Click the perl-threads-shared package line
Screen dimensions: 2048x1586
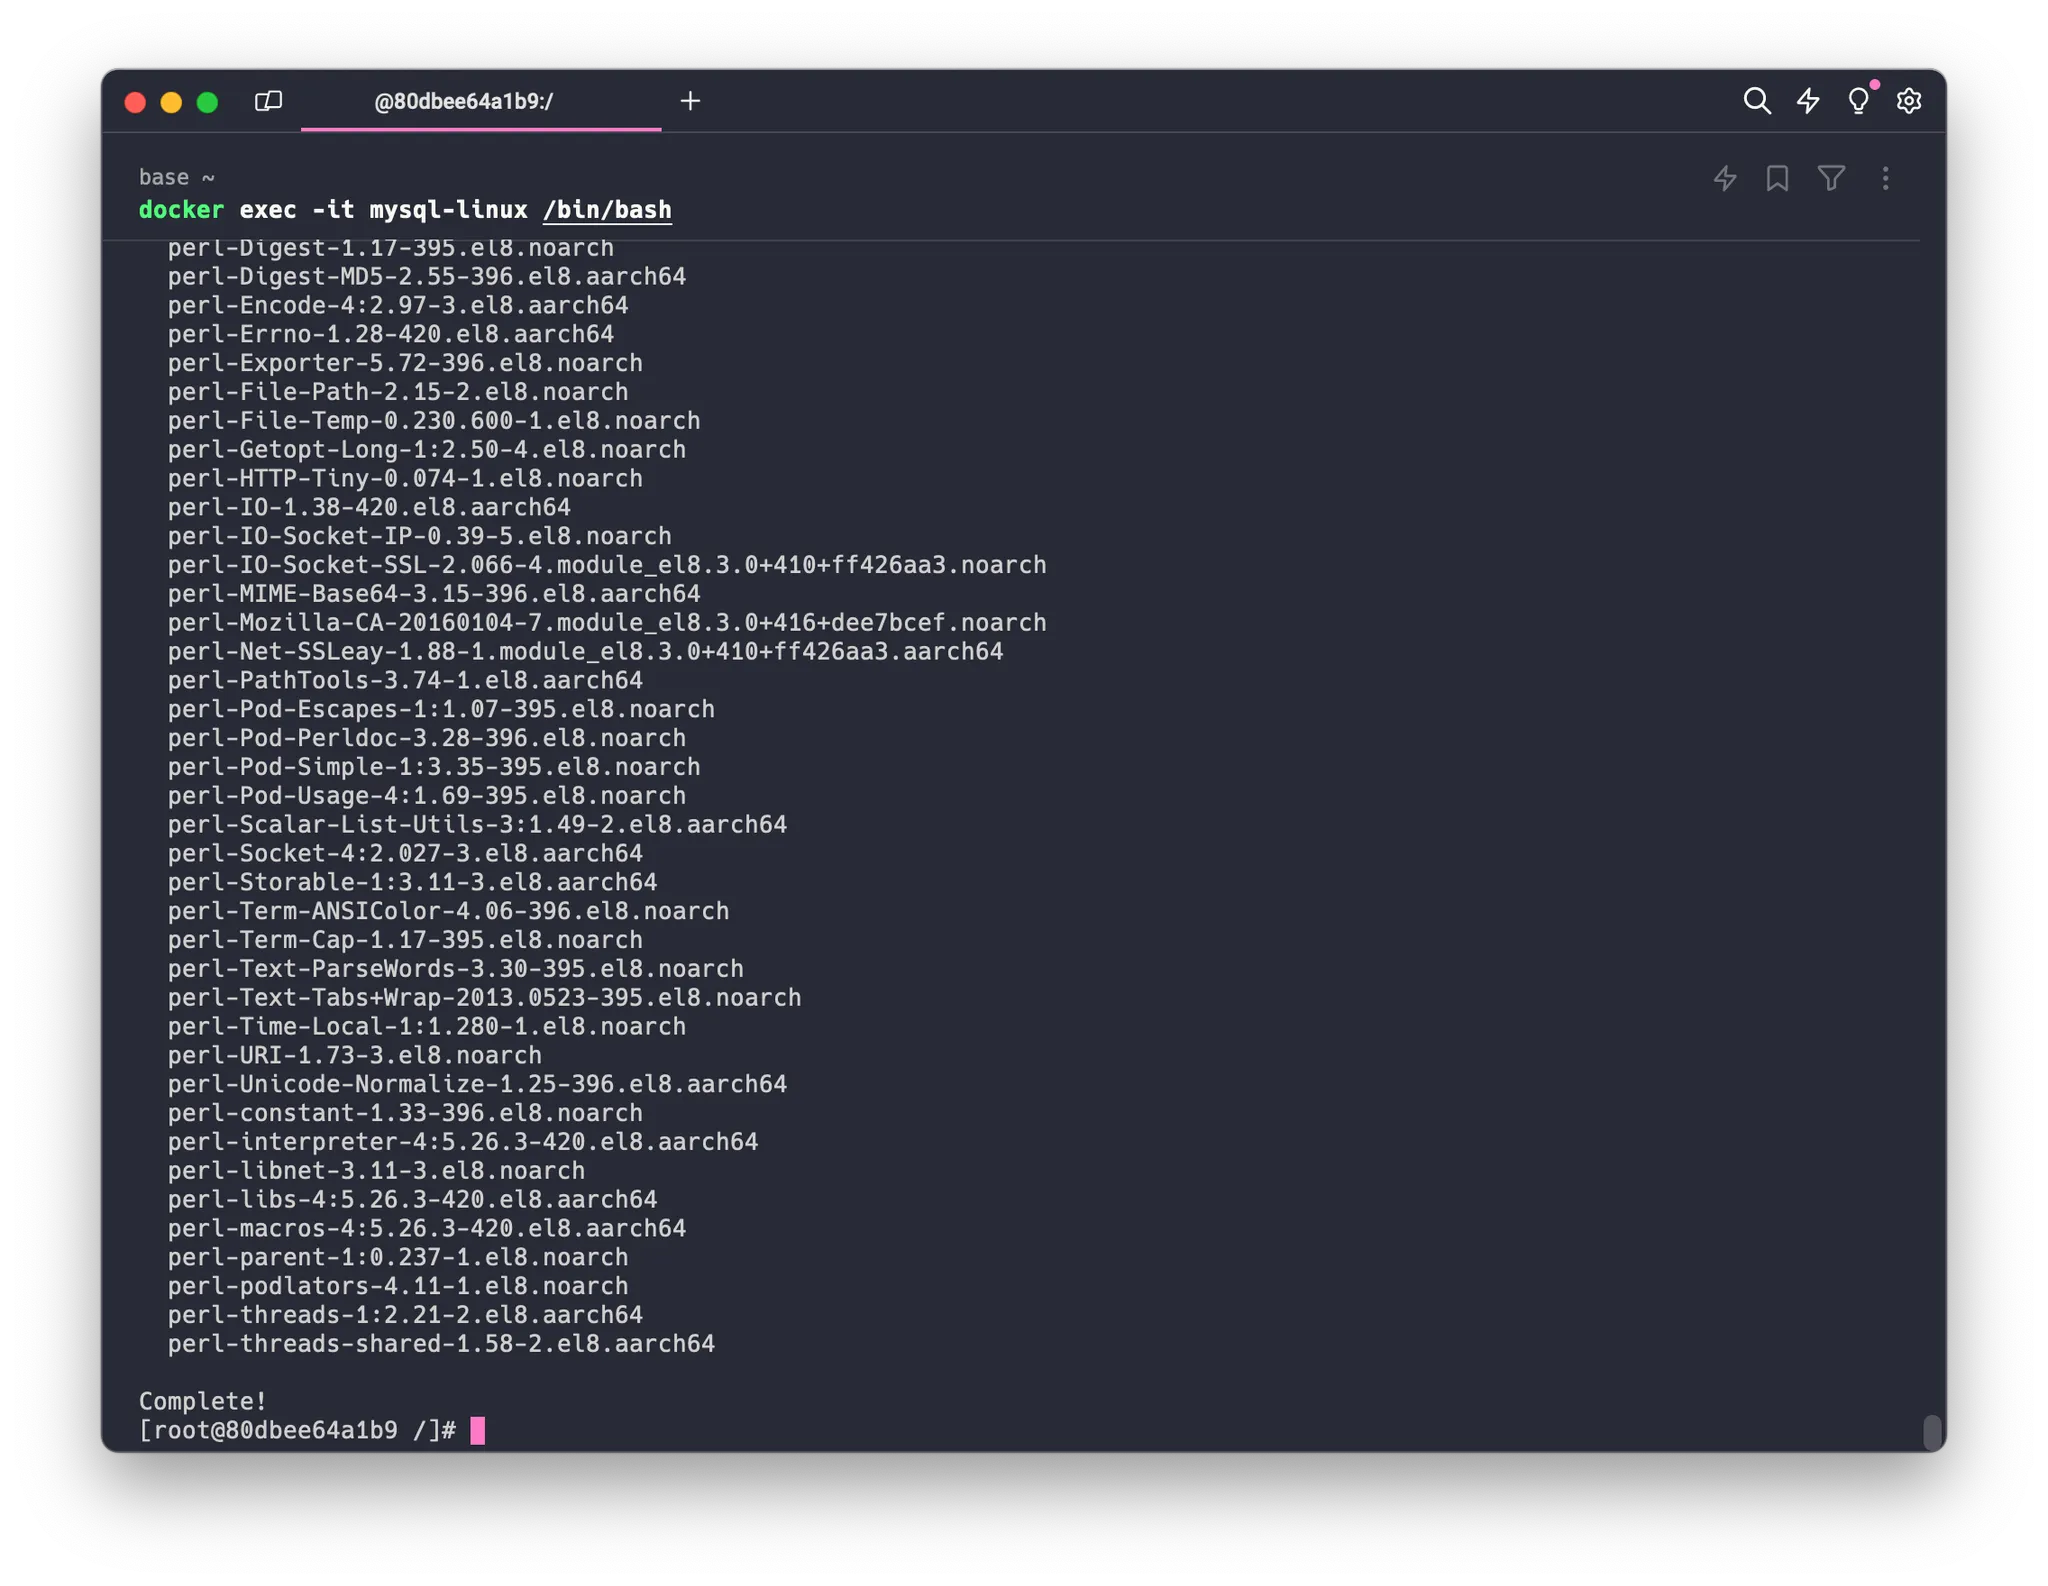[441, 1343]
